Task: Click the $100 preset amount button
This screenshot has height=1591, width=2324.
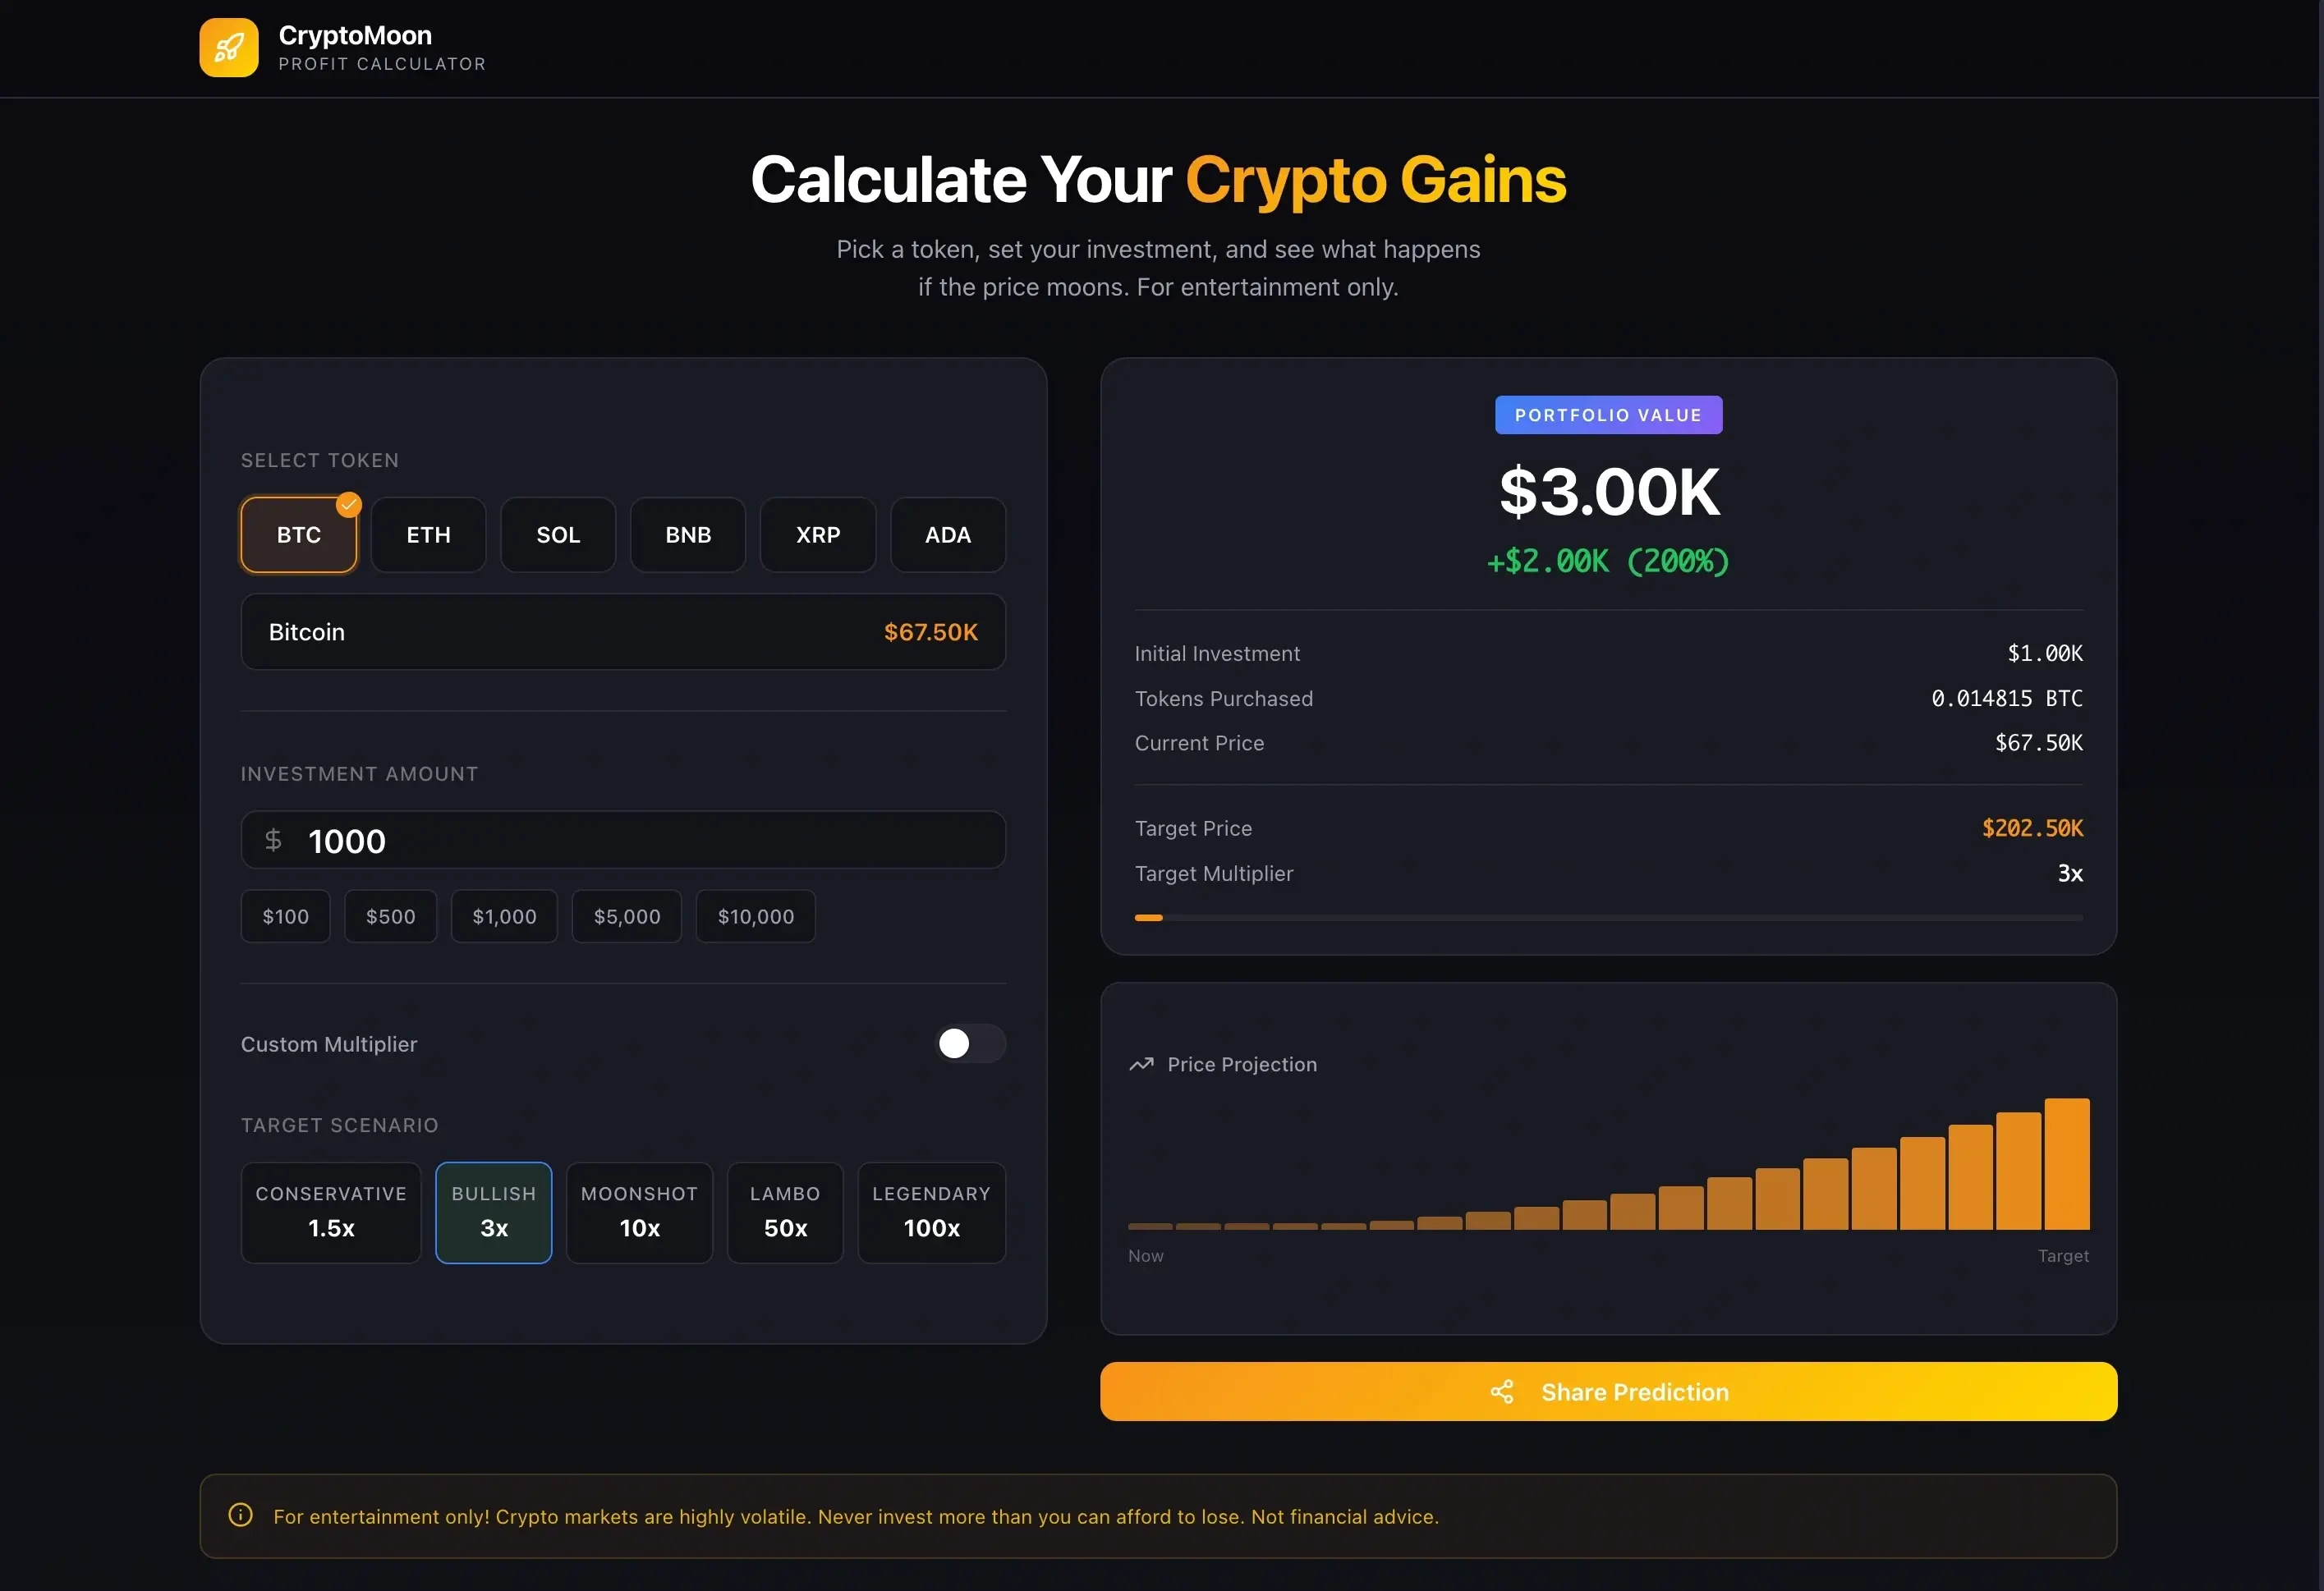Action: click(286, 916)
